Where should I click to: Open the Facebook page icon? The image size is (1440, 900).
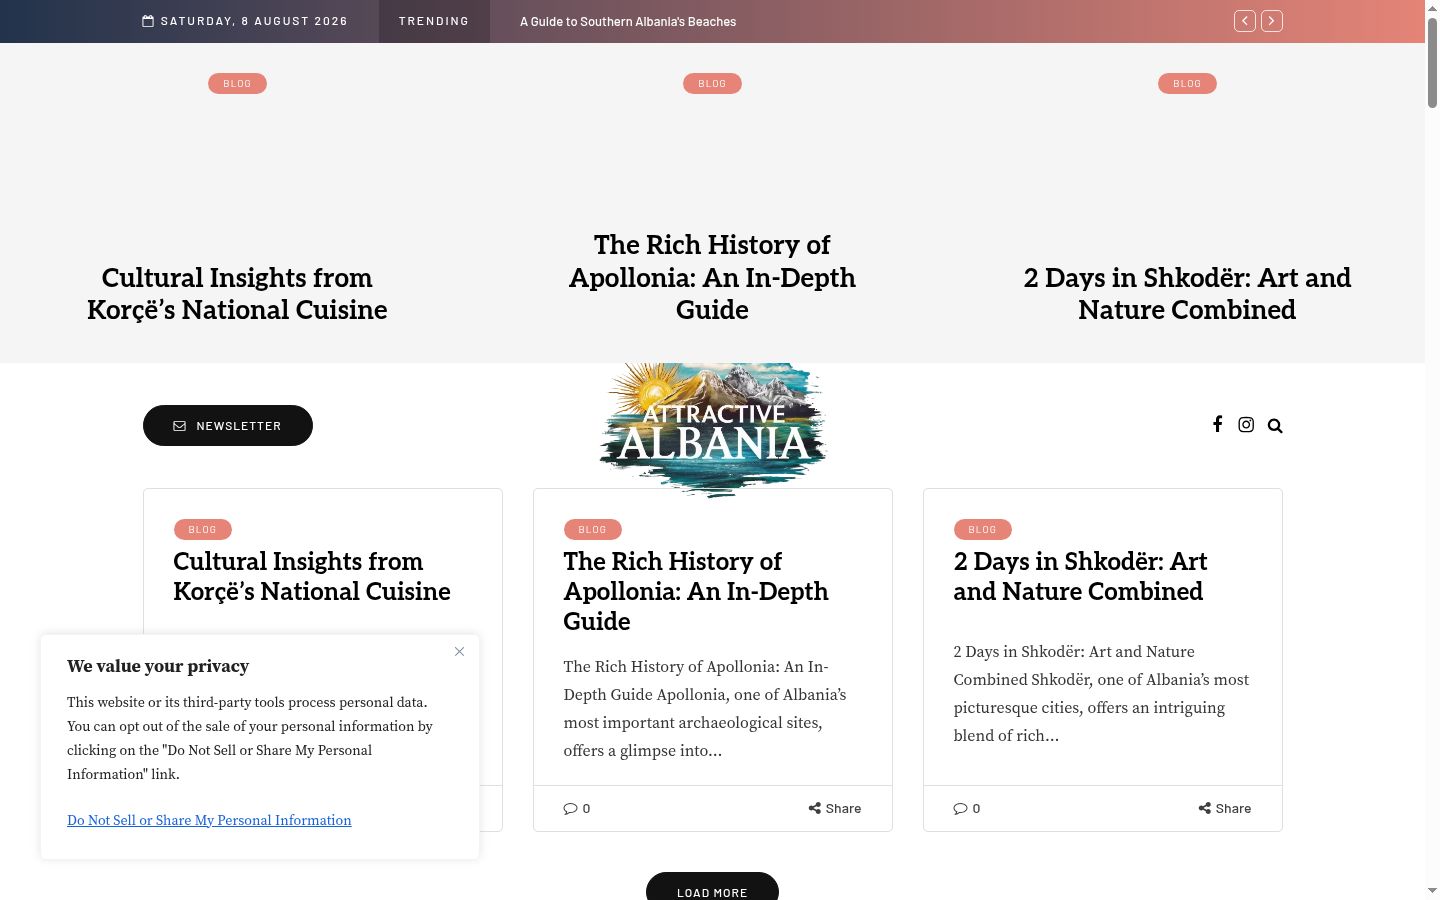click(x=1217, y=424)
